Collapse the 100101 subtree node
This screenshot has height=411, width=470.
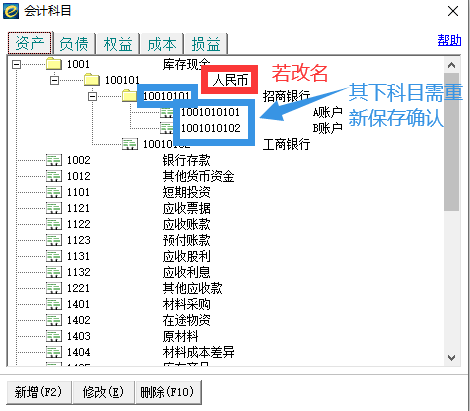[x=54, y=80]
